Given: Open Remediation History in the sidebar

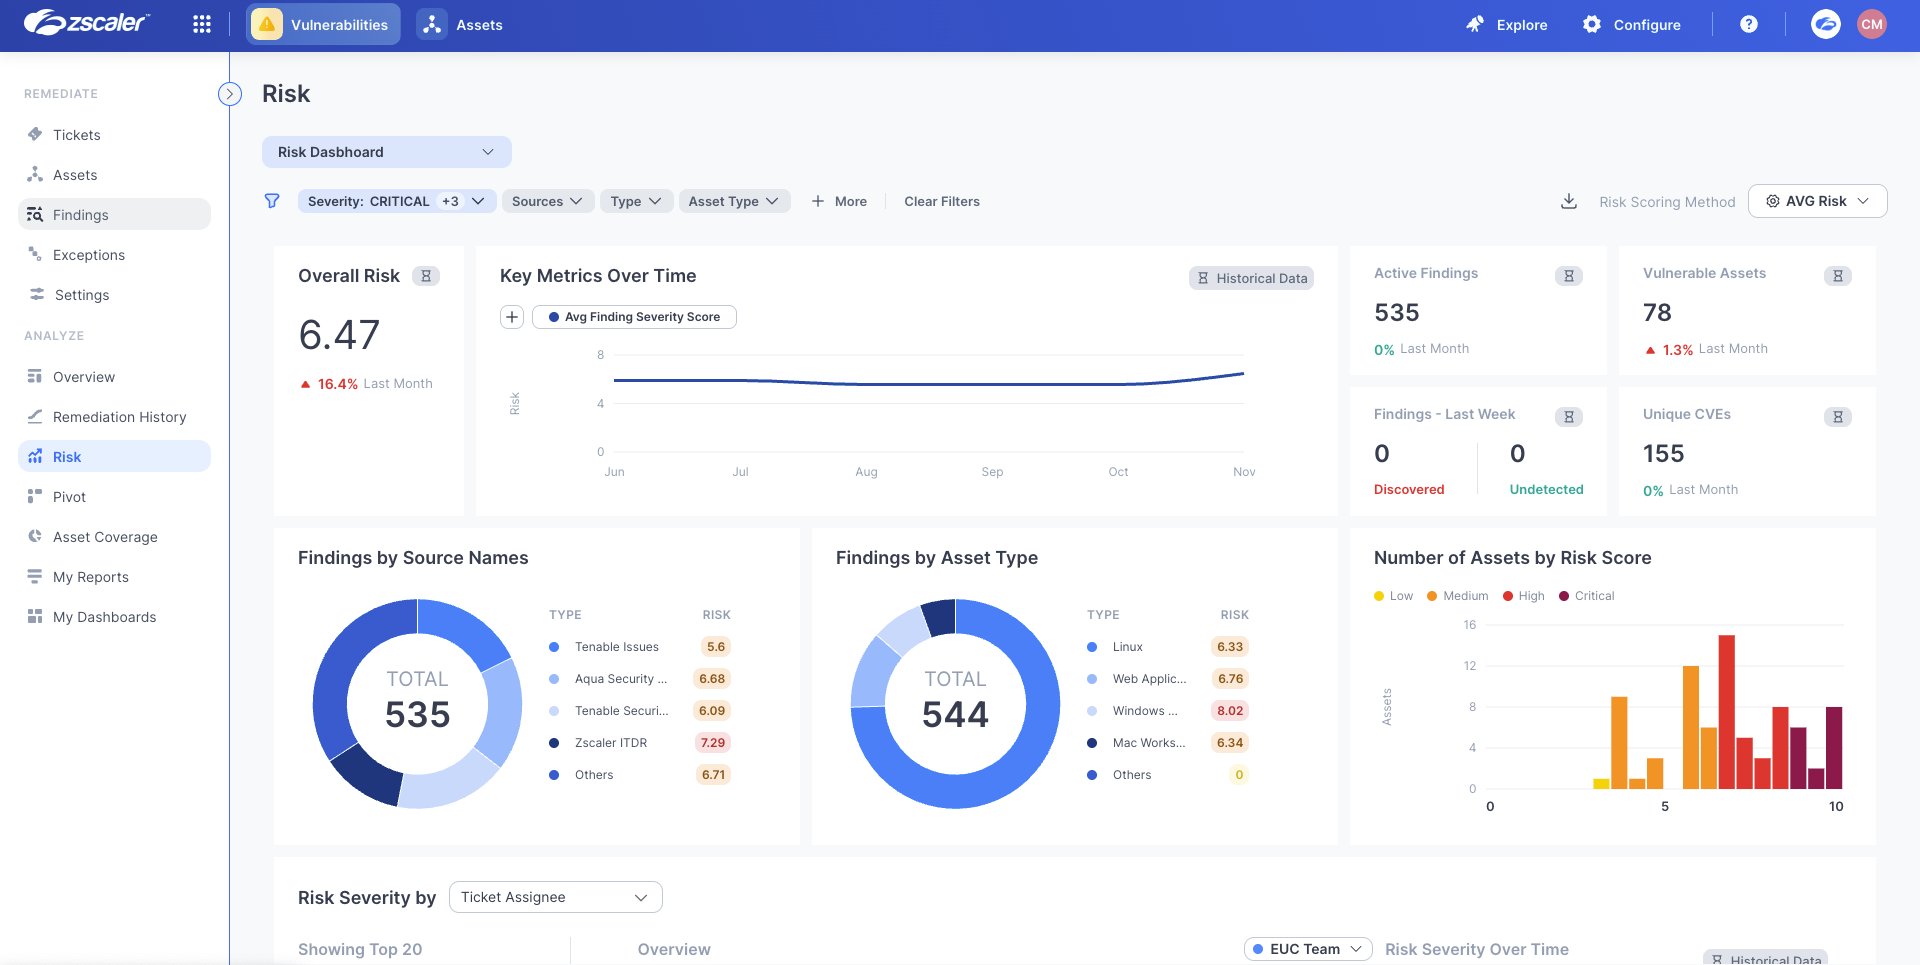Looking at the screenshot, I should (119, 417).
